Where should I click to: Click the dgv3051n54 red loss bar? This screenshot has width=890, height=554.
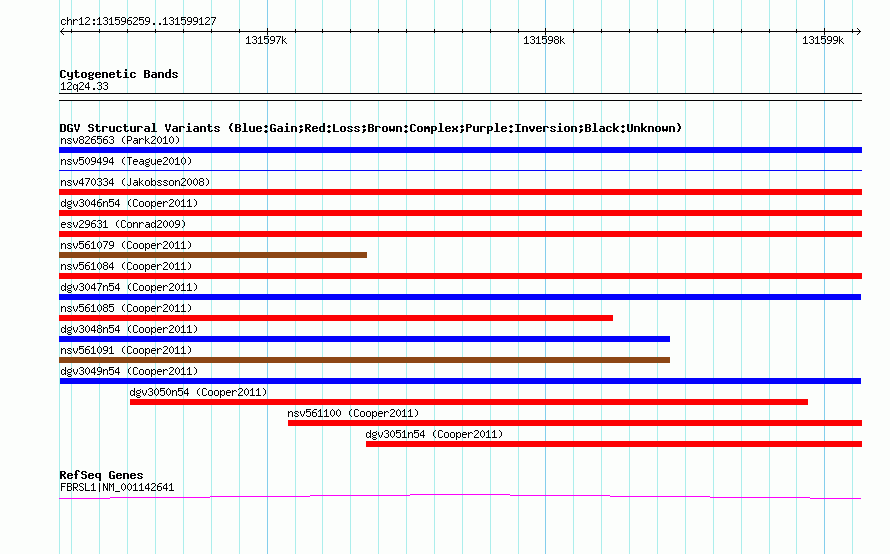pos(614,444)
